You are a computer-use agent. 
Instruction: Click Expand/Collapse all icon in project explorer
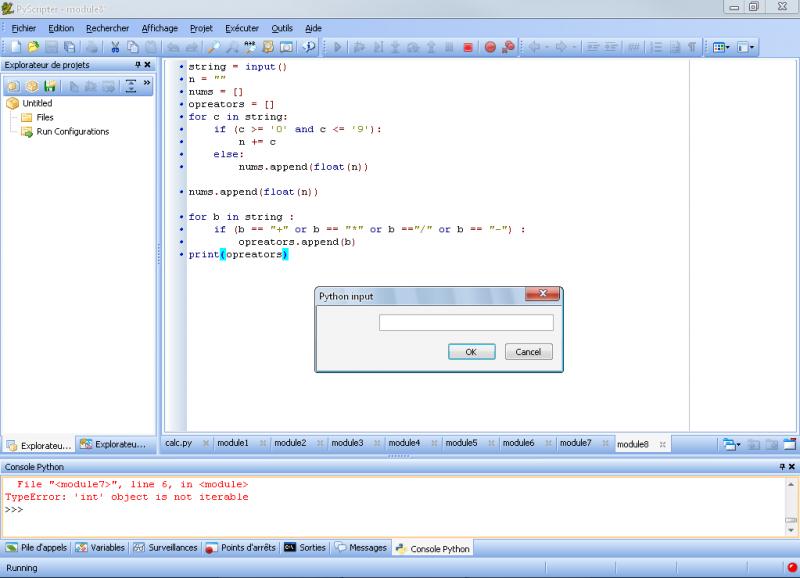131,86
